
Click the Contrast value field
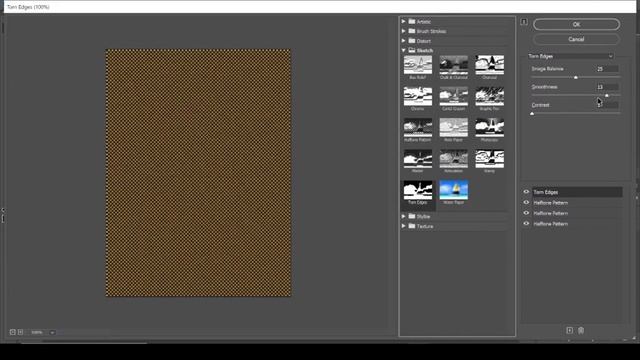[607, 105]
